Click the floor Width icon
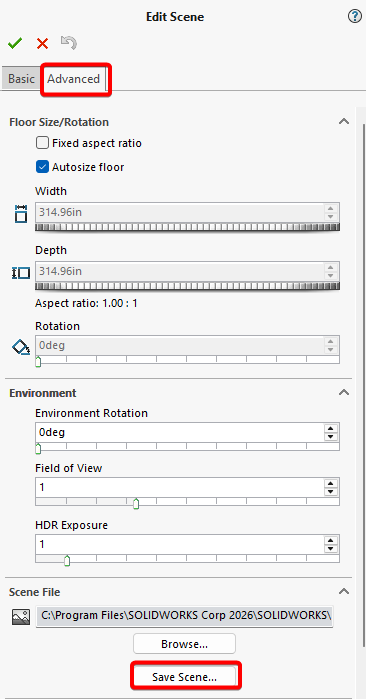This screenshot has height=699, width=366. [x=21, y=214]
